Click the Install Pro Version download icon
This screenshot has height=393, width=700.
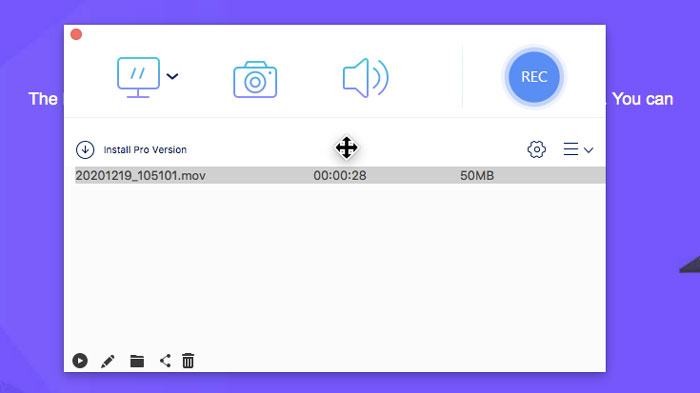pos(85,150)
